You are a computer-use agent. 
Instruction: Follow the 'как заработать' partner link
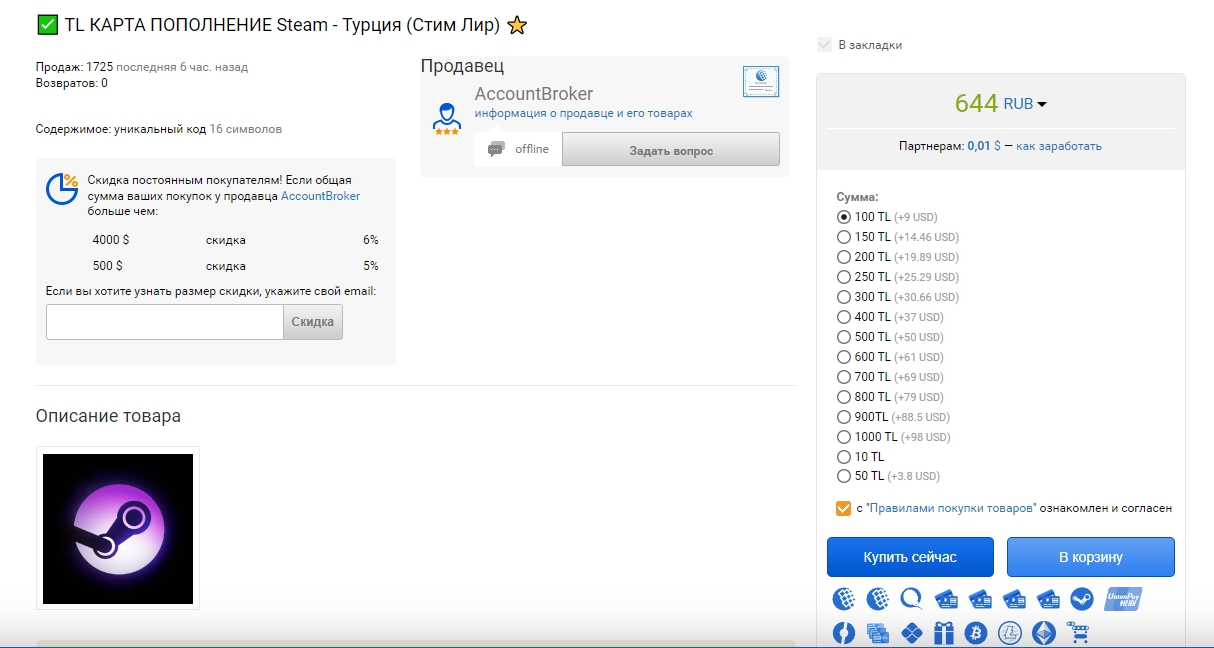pyautogui.click(x=1059, y=146)
